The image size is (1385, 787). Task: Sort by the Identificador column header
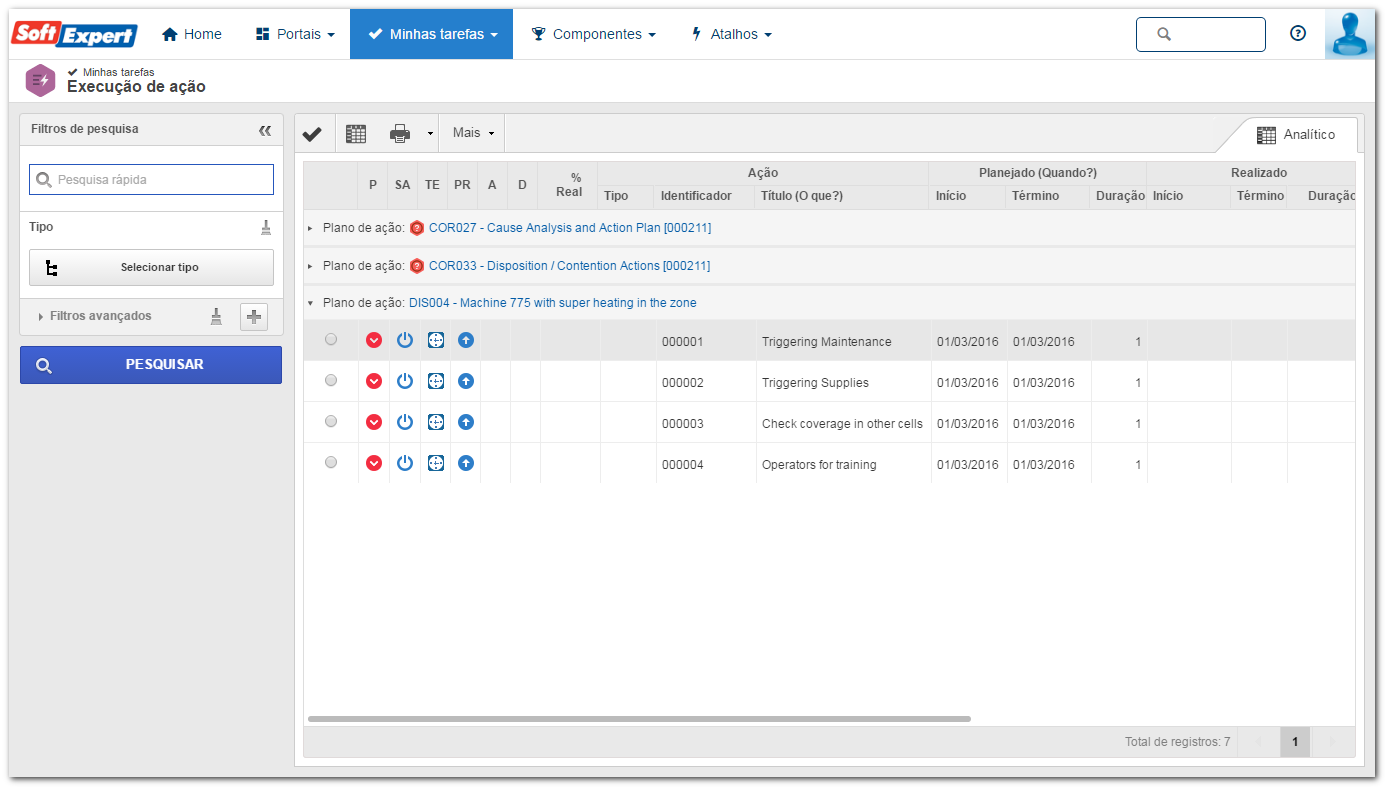click(696, 196)
